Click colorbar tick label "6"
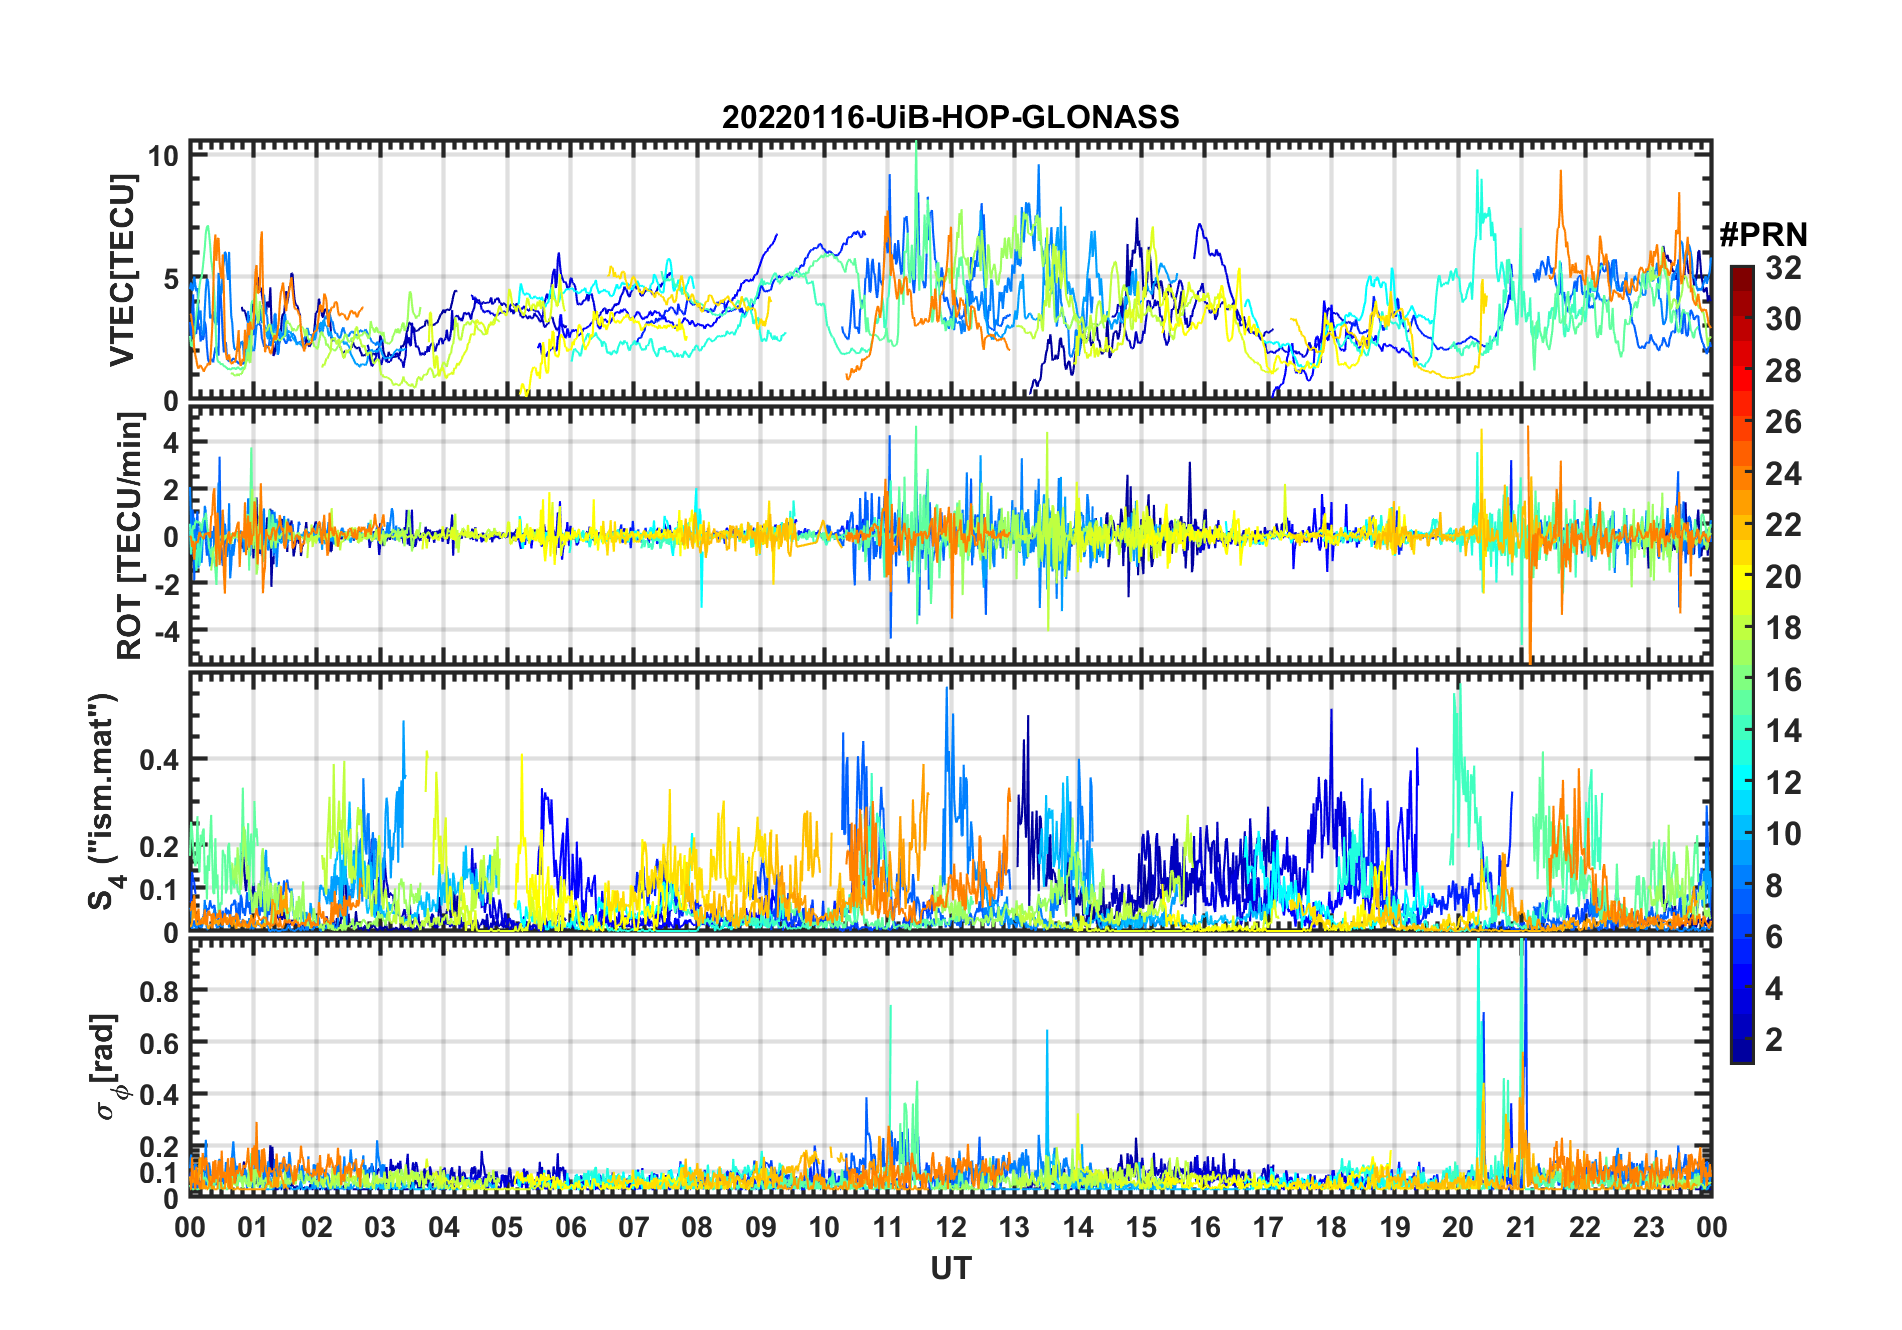Screen dimensions: 1902x1330 [x=1774, y=937]
